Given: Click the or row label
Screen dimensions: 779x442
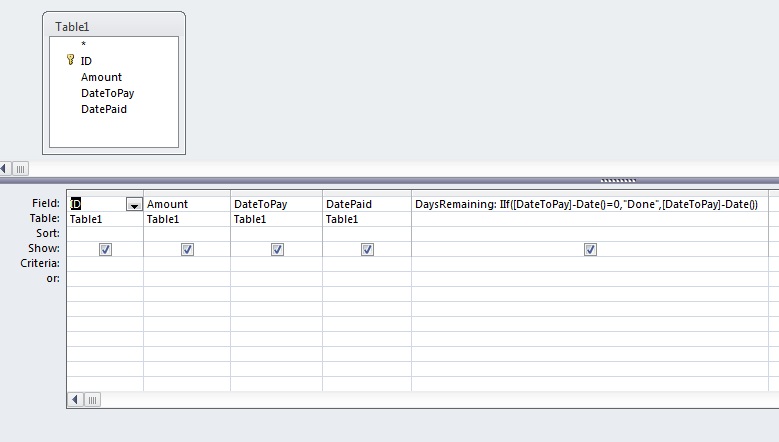Looking at the screenshot, I should pos(53,279).
